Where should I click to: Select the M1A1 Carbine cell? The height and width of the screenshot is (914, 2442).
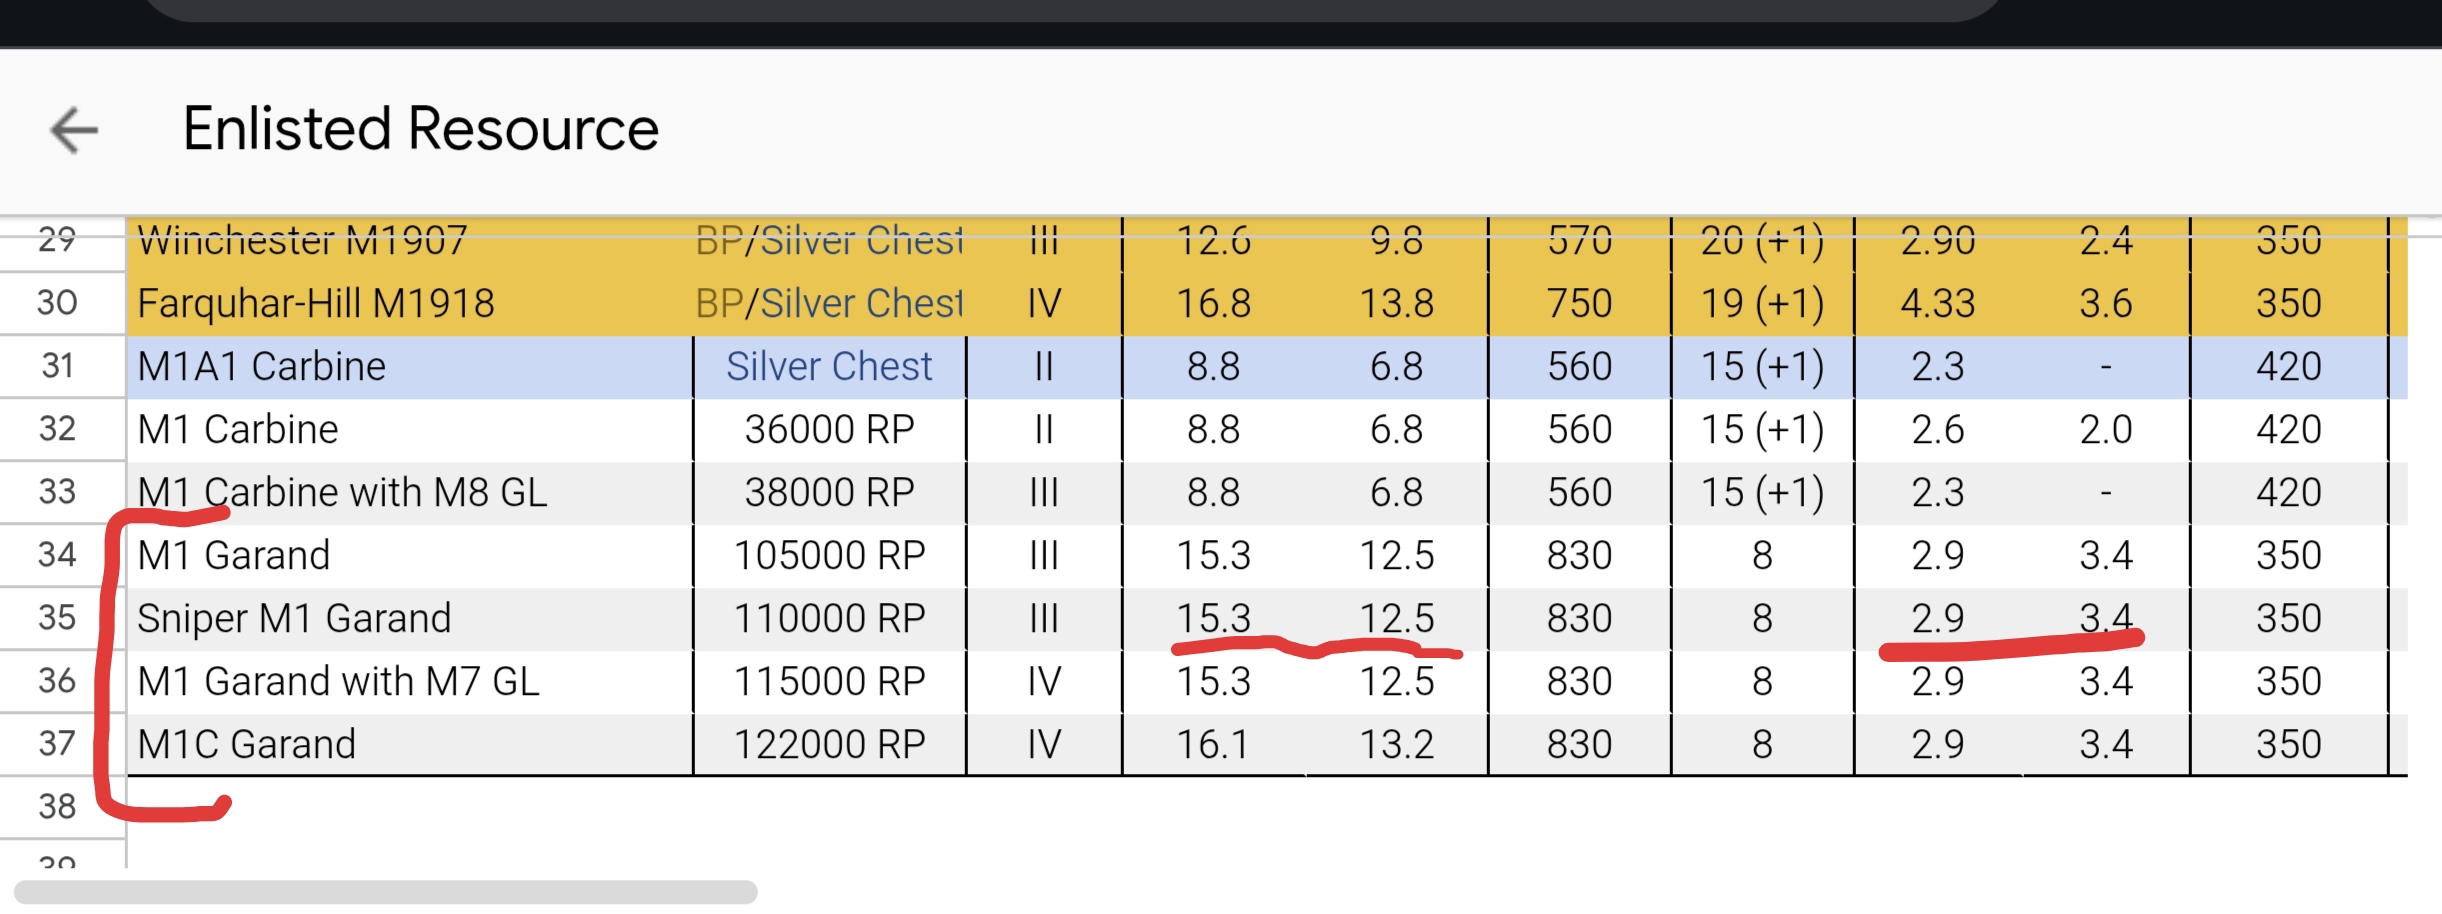point(262,366)
